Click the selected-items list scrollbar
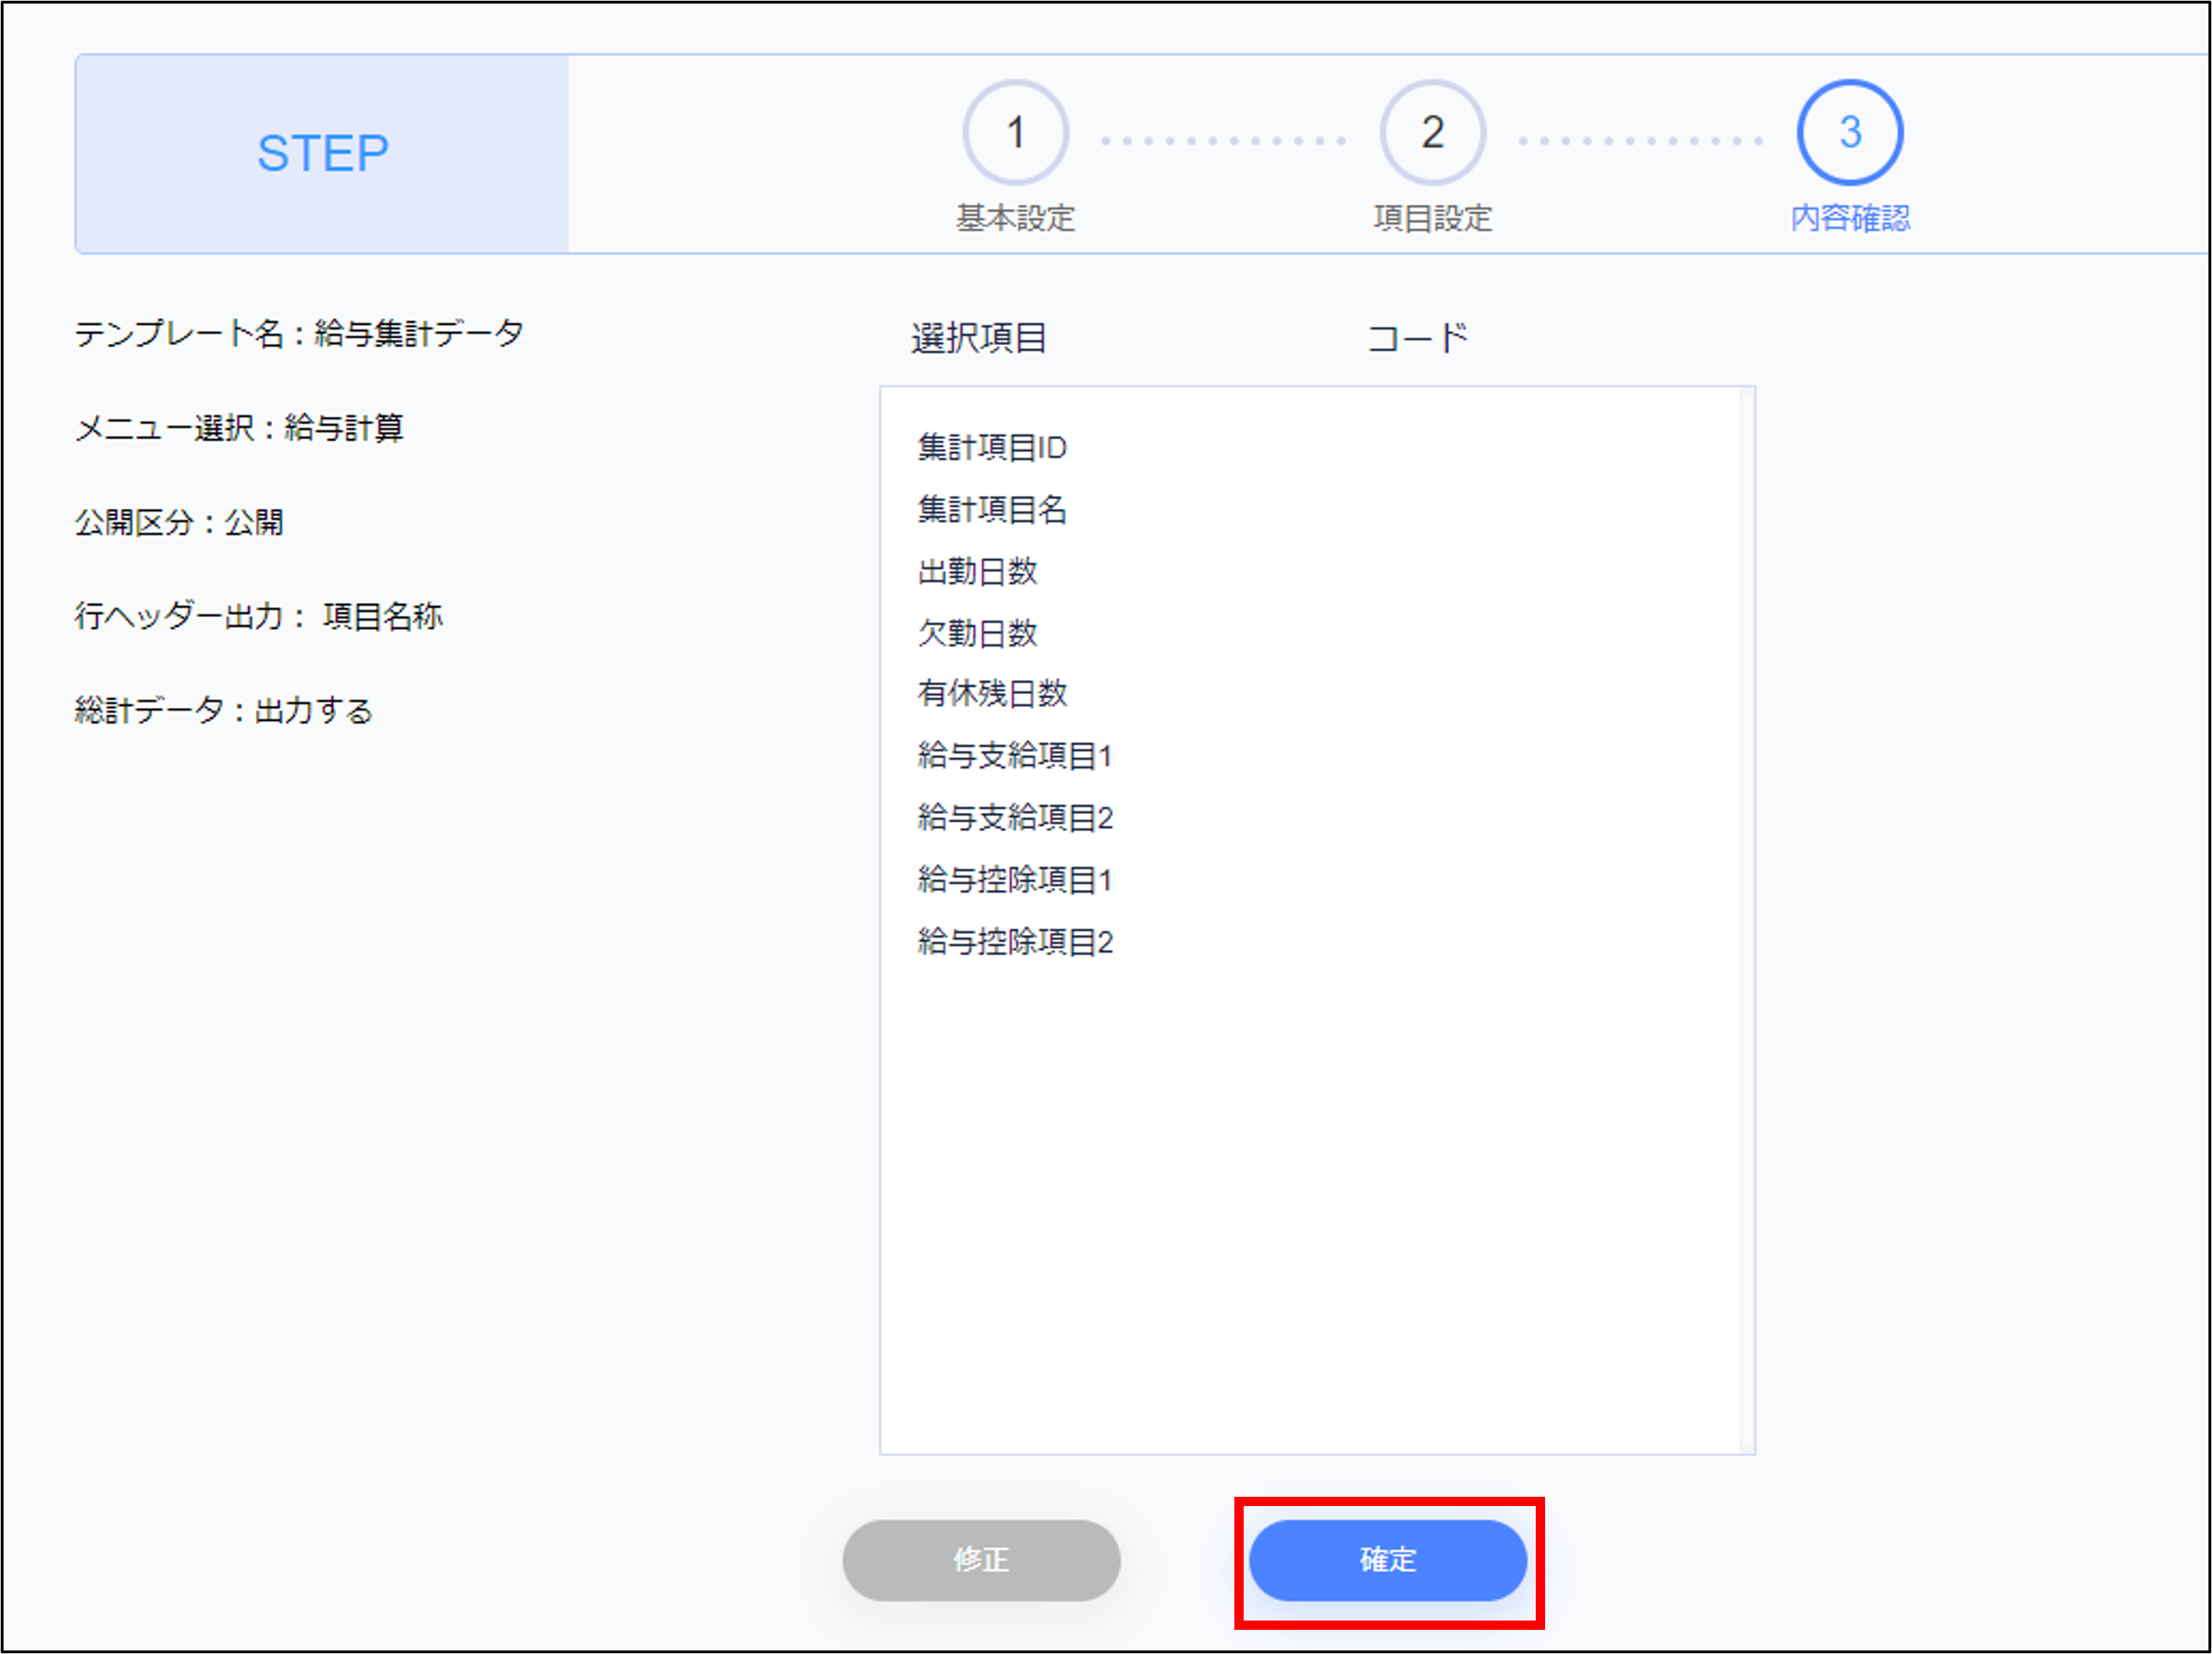2212x1654 pixels. click(x=1746, y=920)
